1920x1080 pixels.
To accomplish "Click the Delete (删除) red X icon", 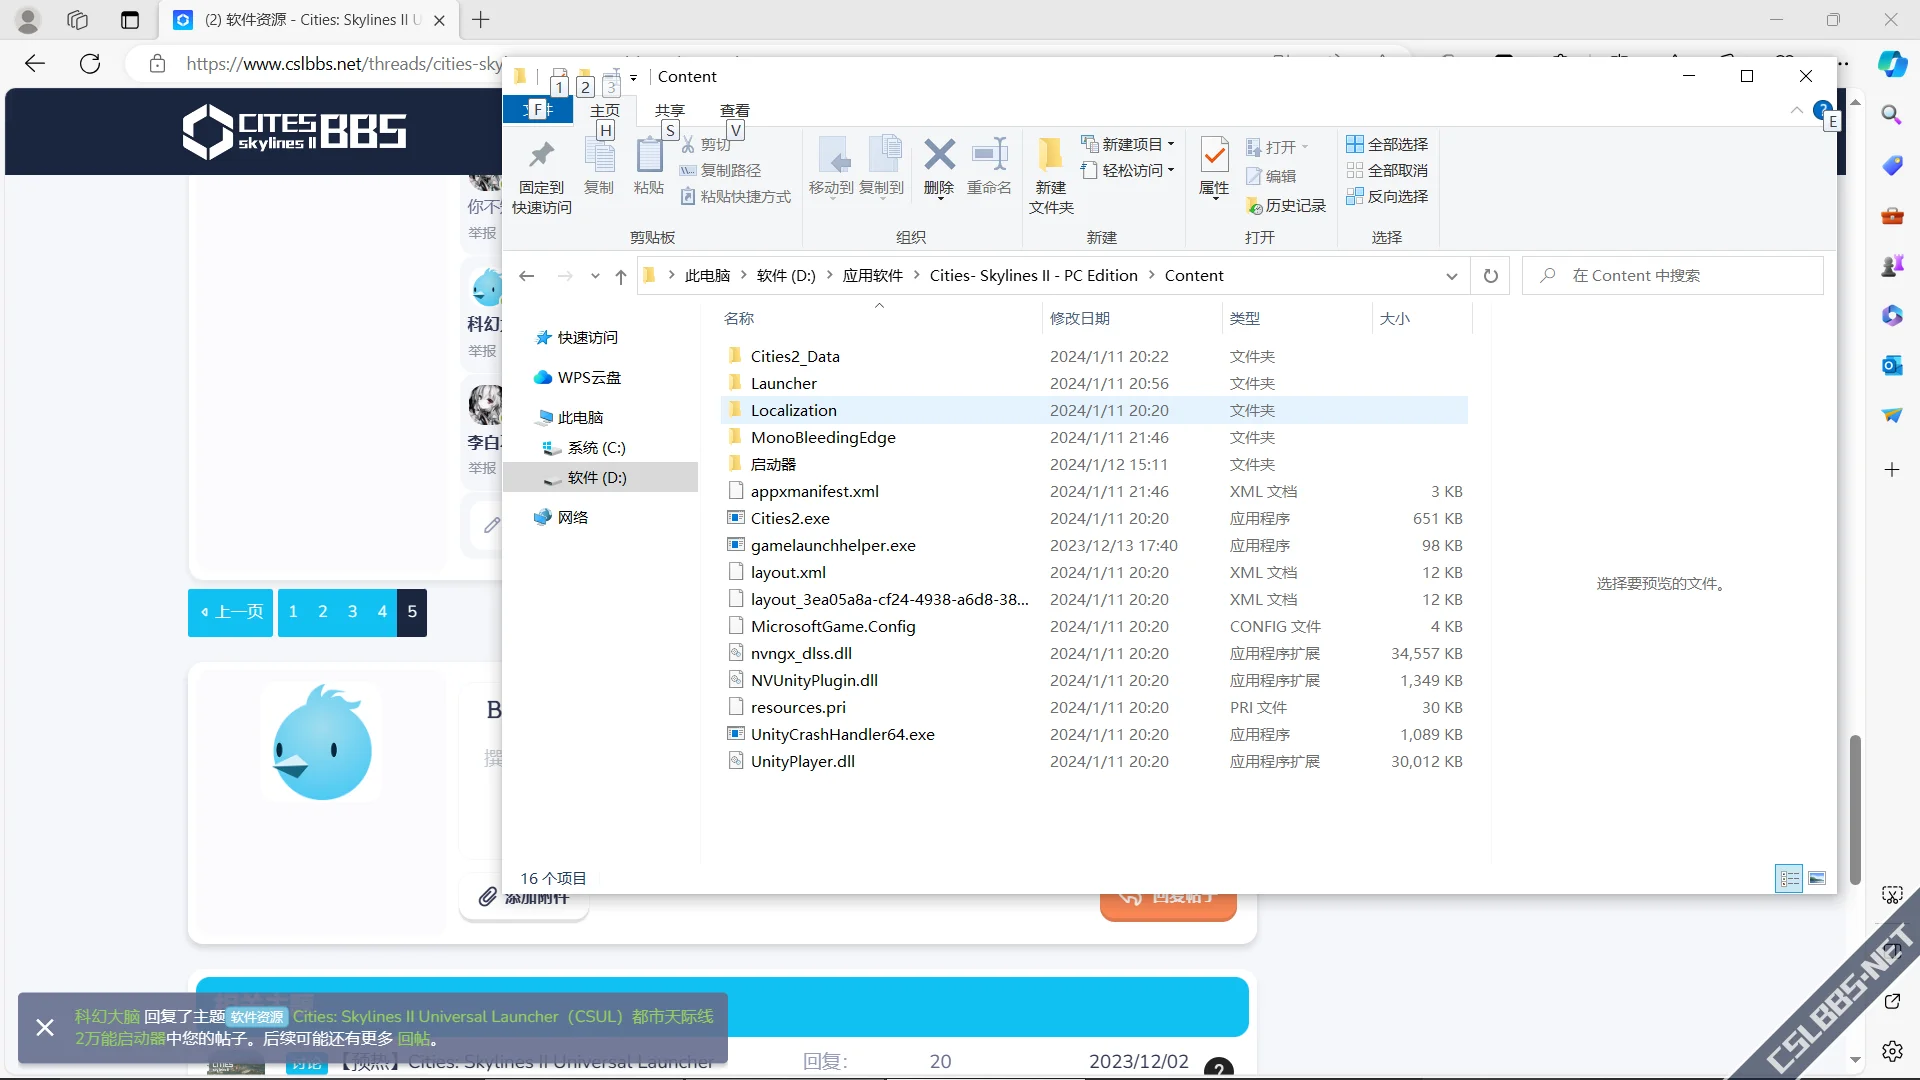I will pyautogui.click(x=939, y=154).
